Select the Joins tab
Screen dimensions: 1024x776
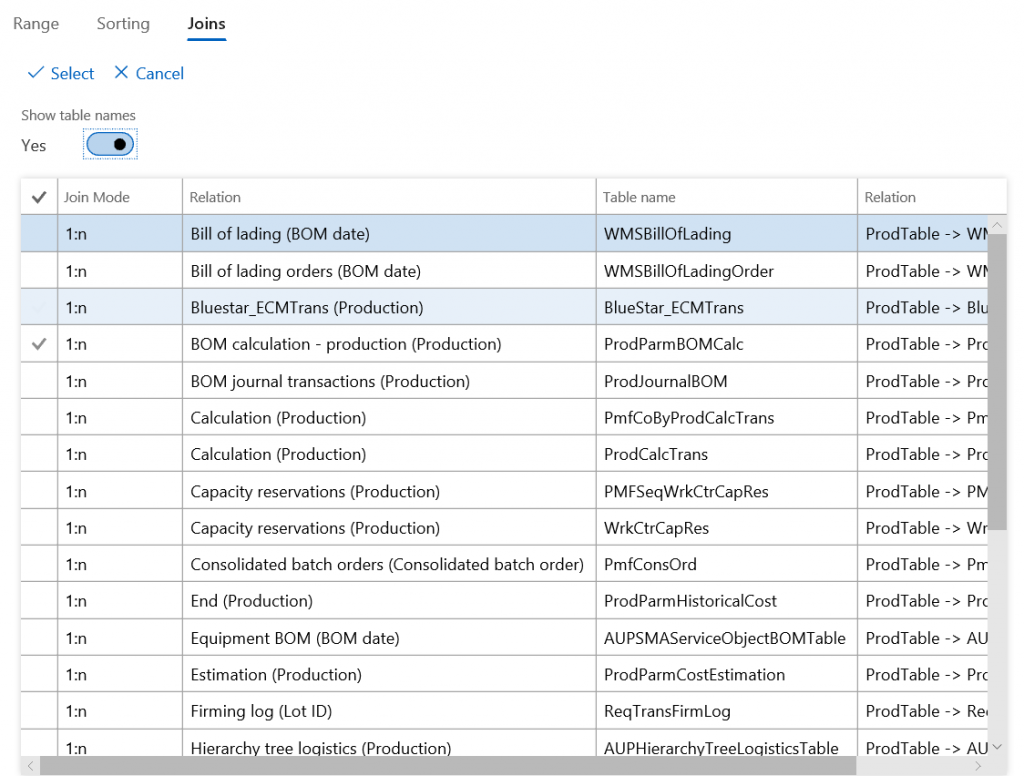(x=207, y=23)
